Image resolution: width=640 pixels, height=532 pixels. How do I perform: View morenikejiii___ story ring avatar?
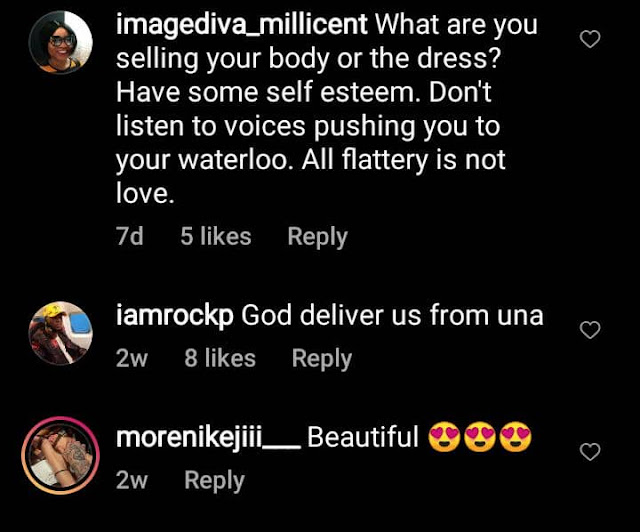[x=60, y=456]
